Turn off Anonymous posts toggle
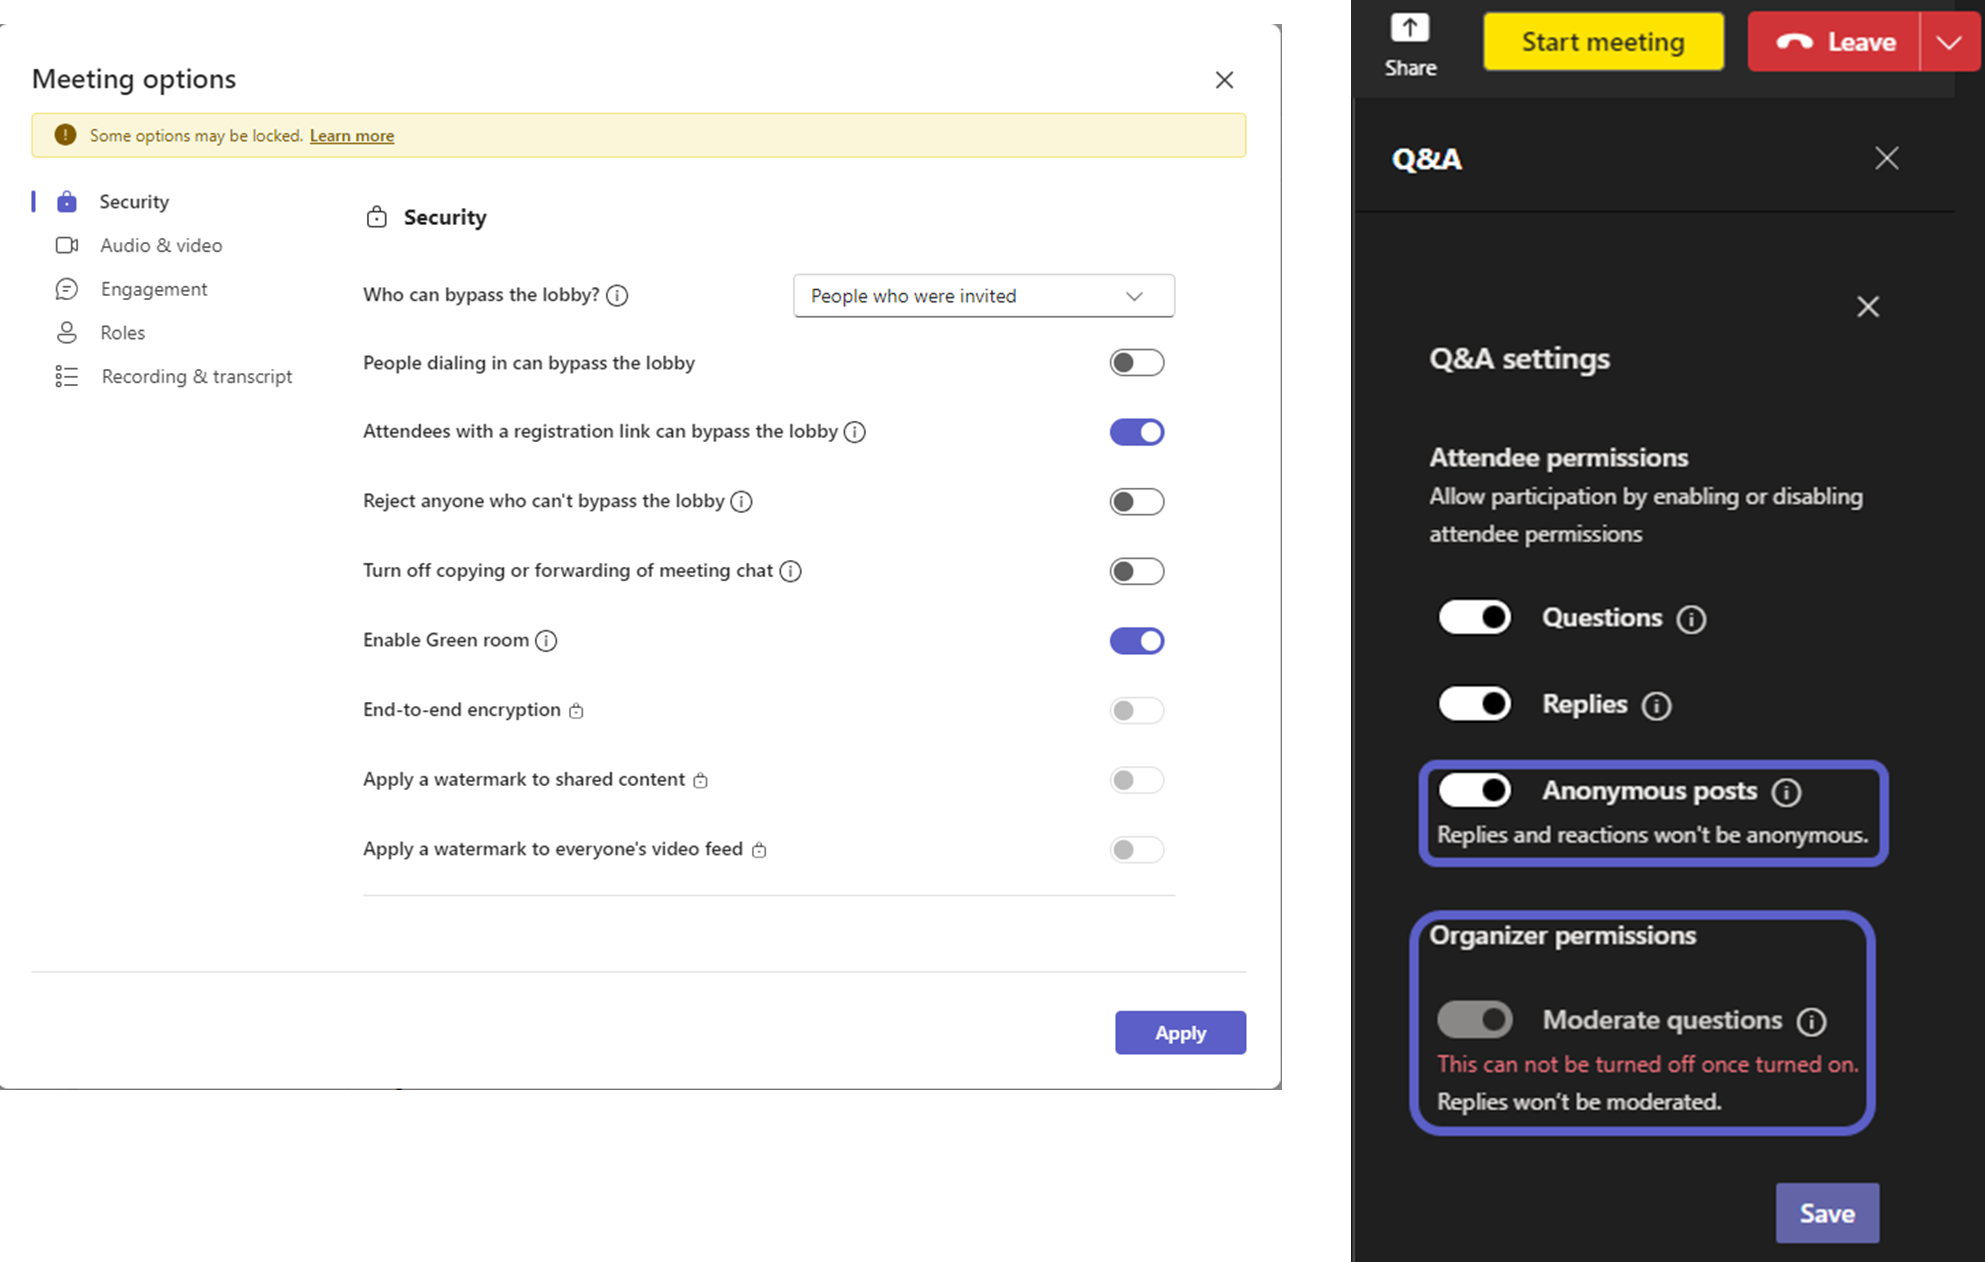 click(x=1475, y=791)
